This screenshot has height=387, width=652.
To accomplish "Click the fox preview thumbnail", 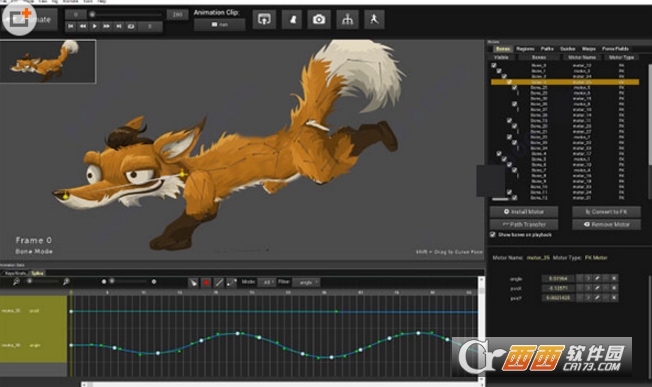I will click(48, 61).
